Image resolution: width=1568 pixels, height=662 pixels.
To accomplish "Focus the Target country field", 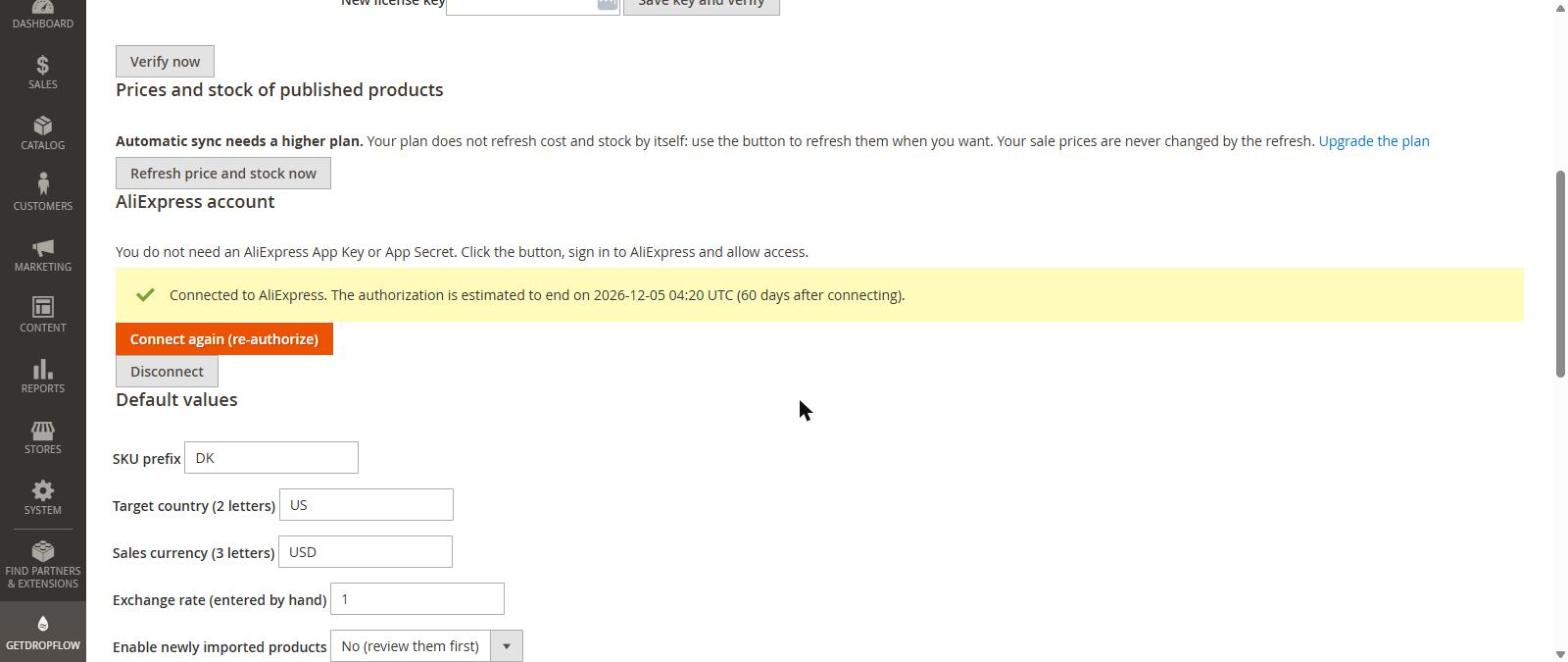I will coord(366,505).
